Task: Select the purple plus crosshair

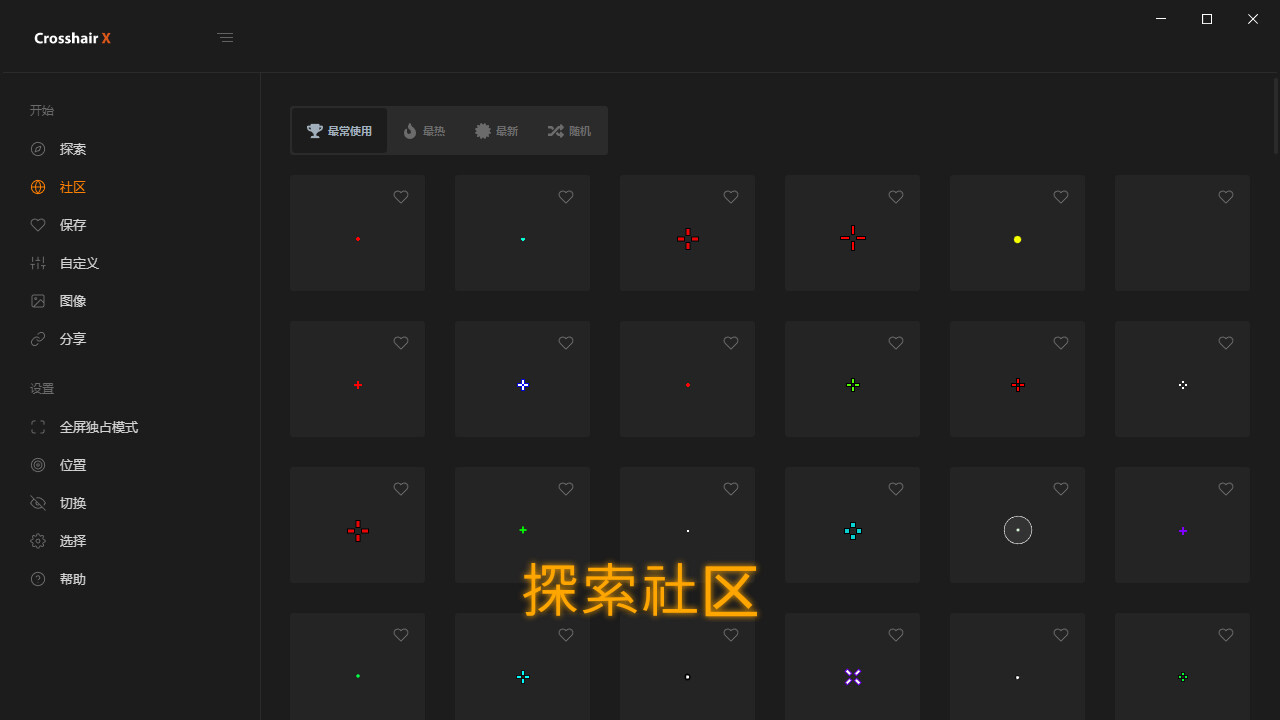Action: pyautogui.click(x=1182, y=525)
